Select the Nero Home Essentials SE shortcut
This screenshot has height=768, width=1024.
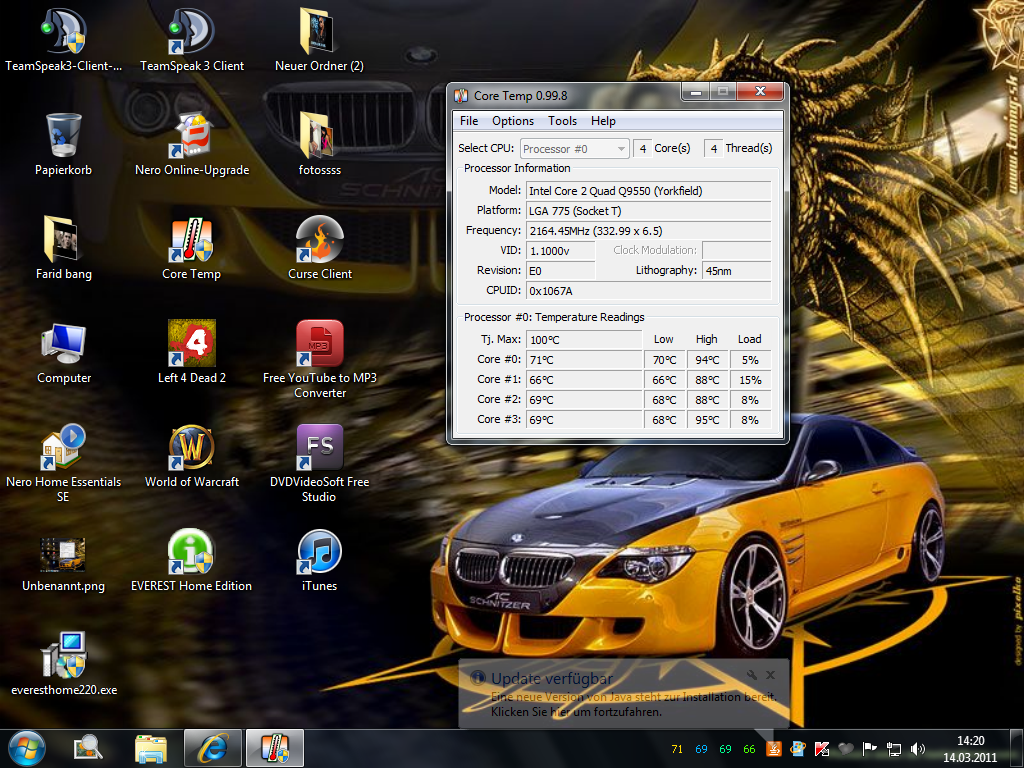click(x=63, y=463)
